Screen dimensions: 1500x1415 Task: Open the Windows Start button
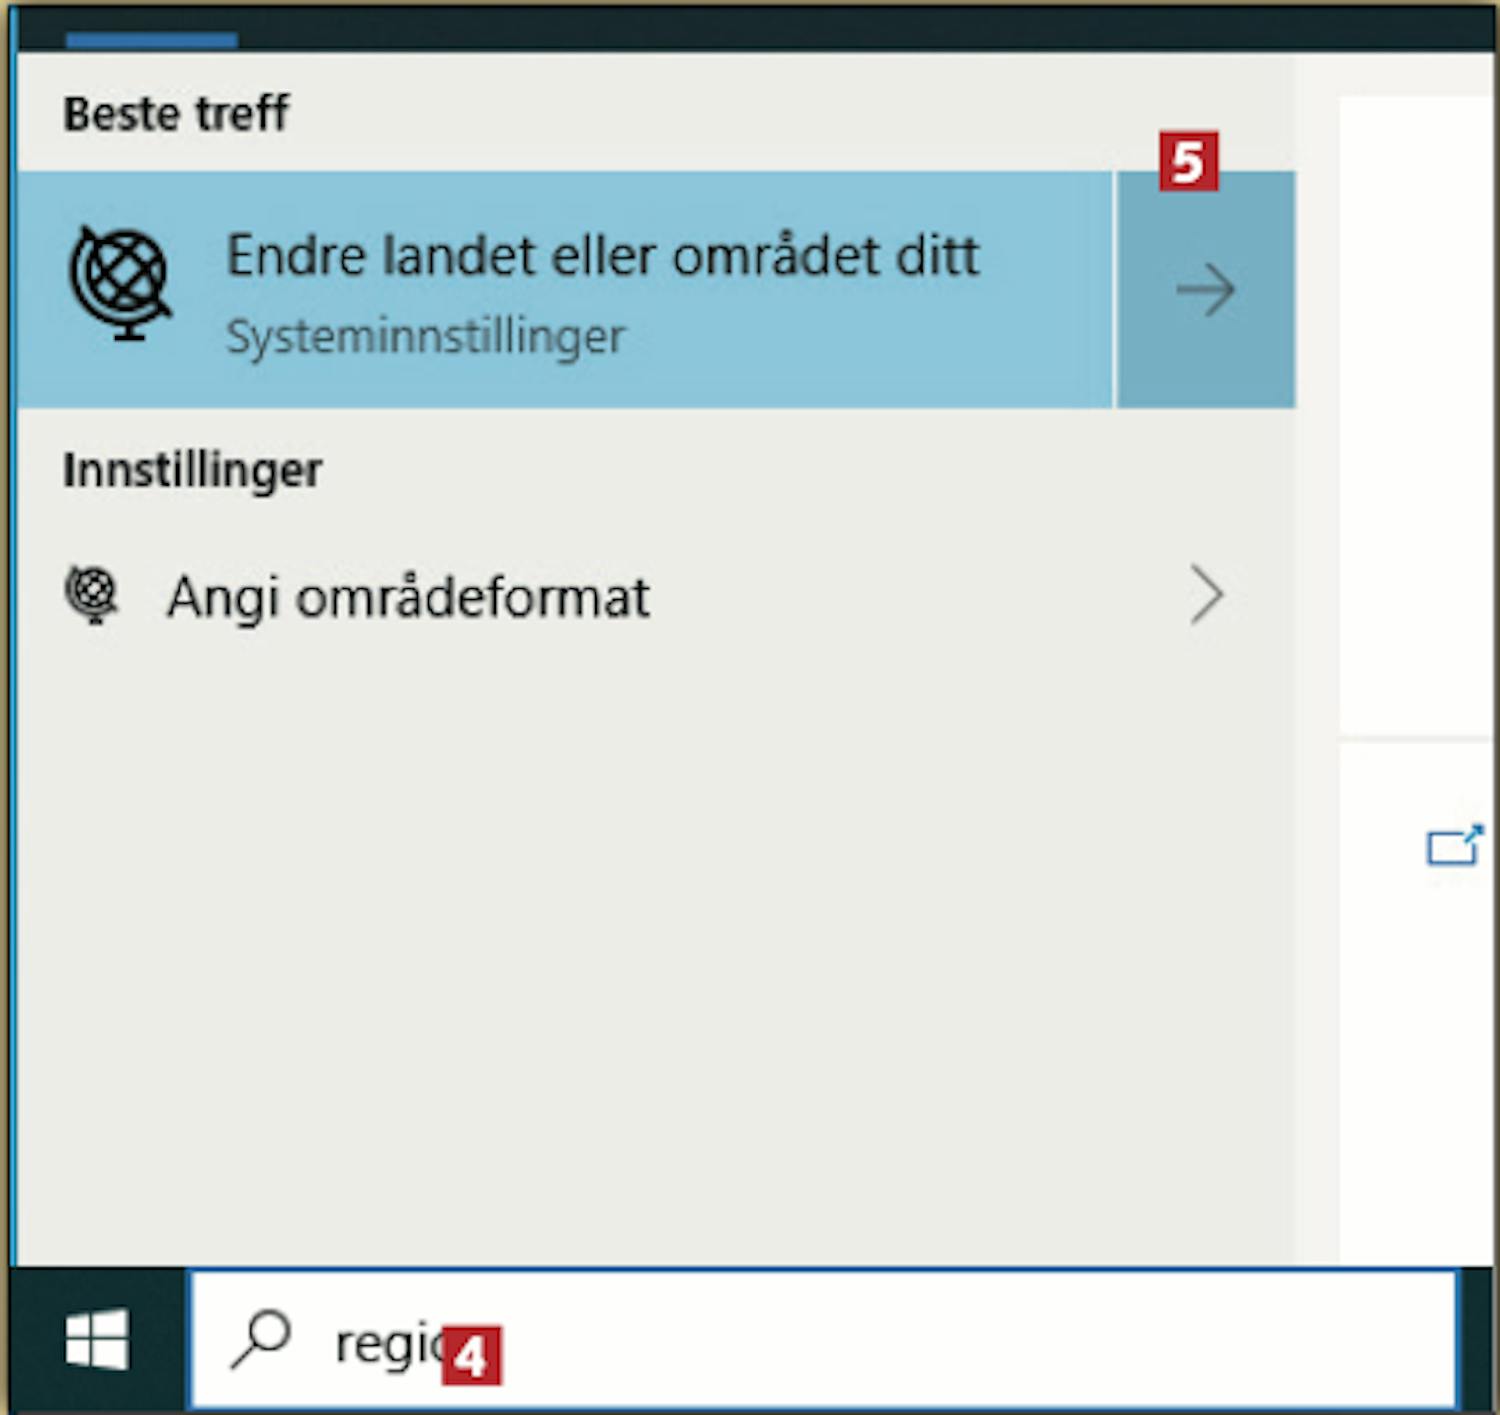click(x=97, y=1339)
